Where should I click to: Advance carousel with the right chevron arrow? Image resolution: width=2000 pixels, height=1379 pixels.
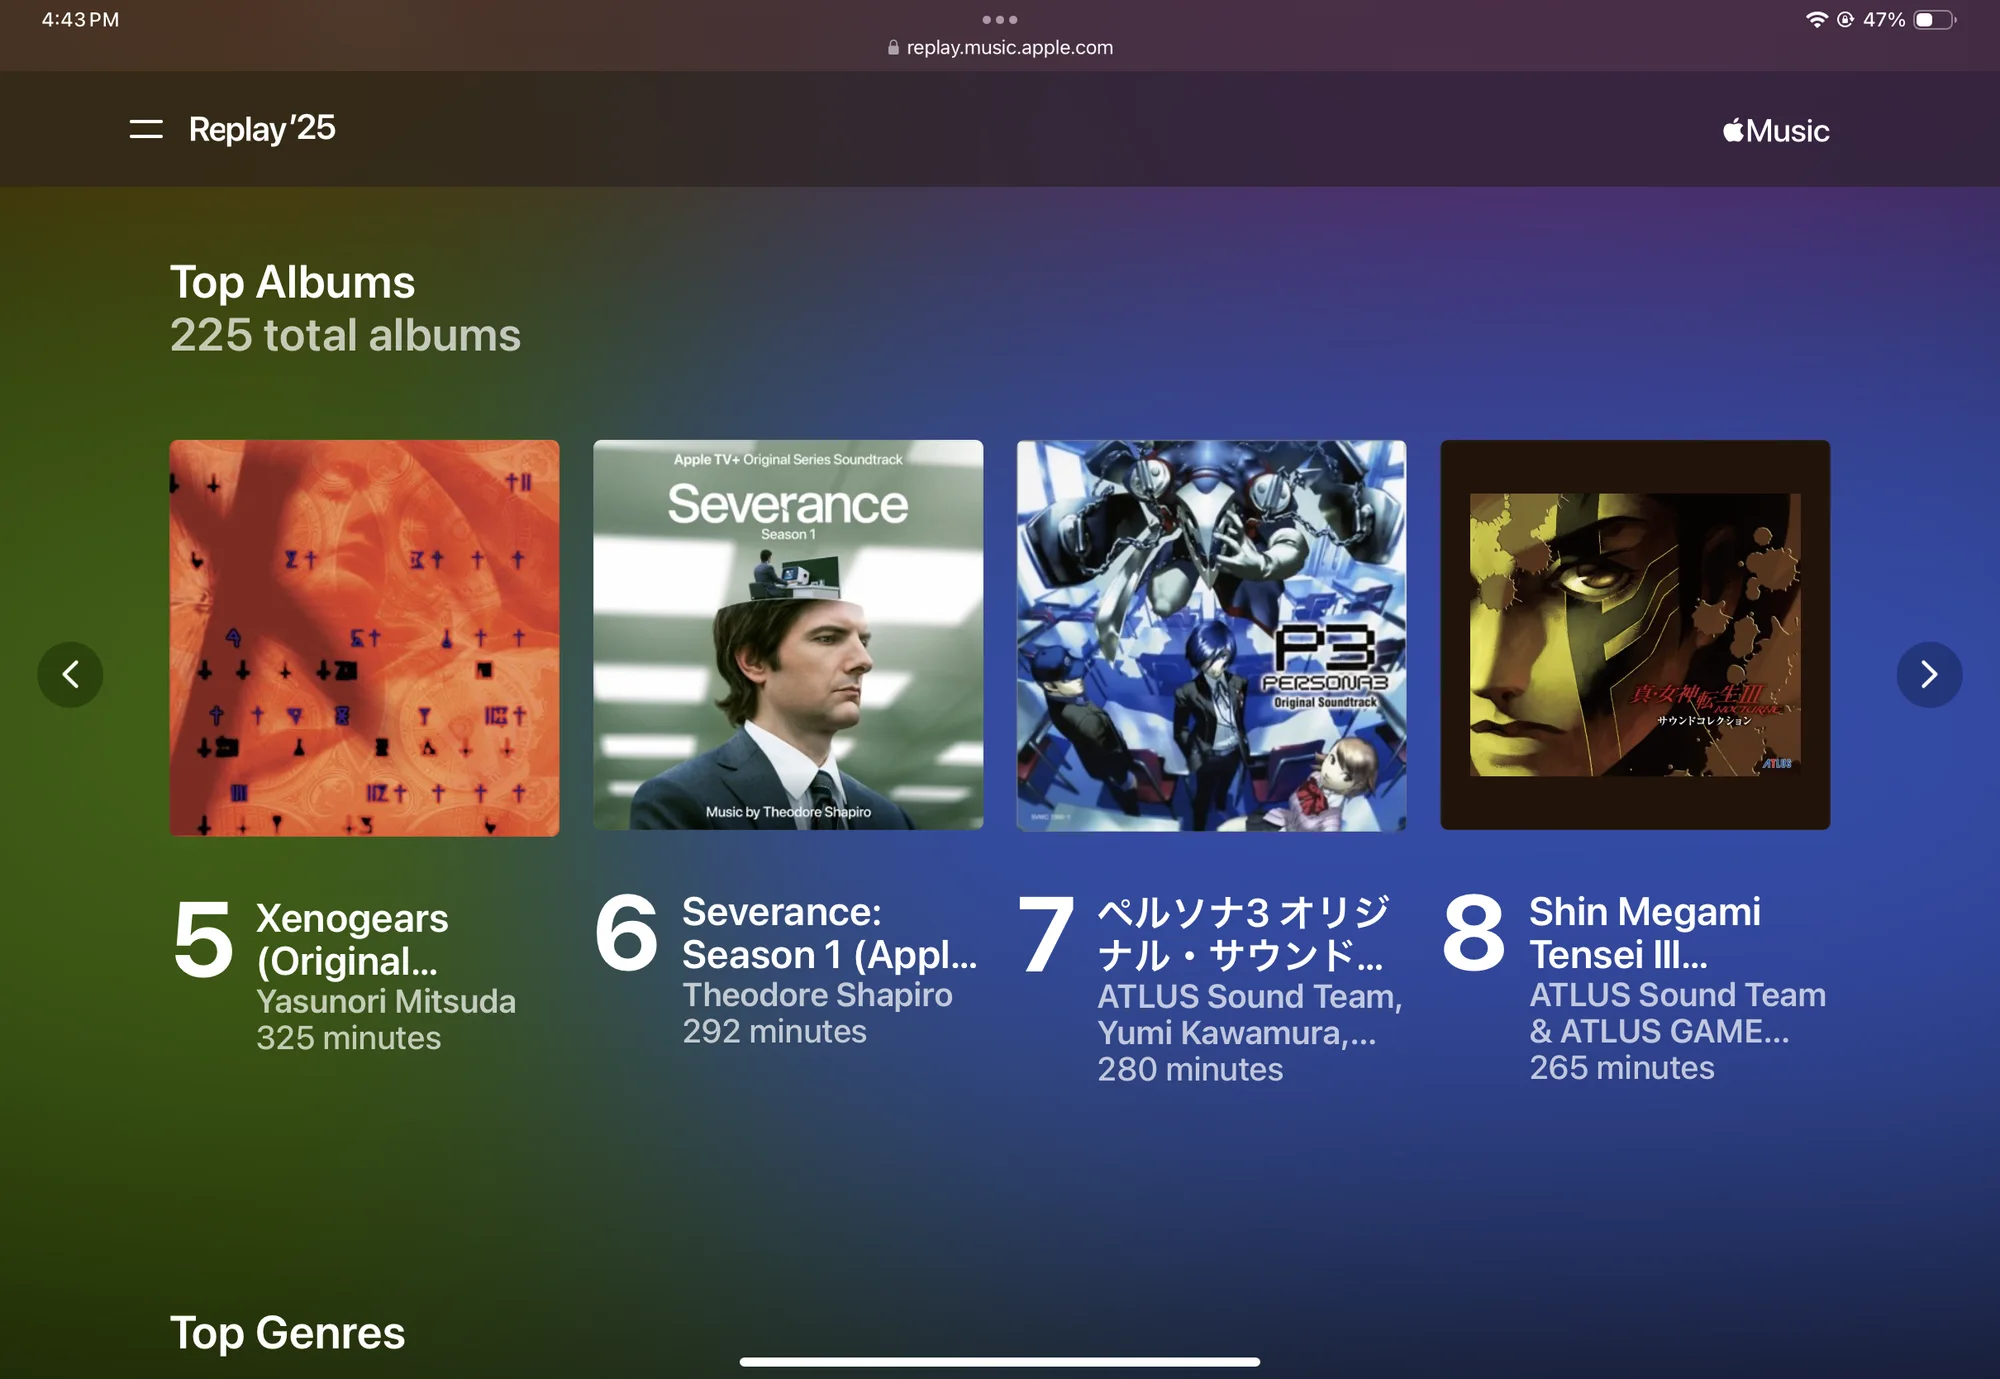[1928, 675]
